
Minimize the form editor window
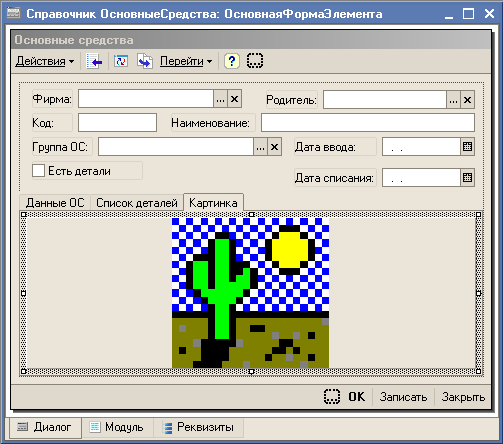pos(449,14)
